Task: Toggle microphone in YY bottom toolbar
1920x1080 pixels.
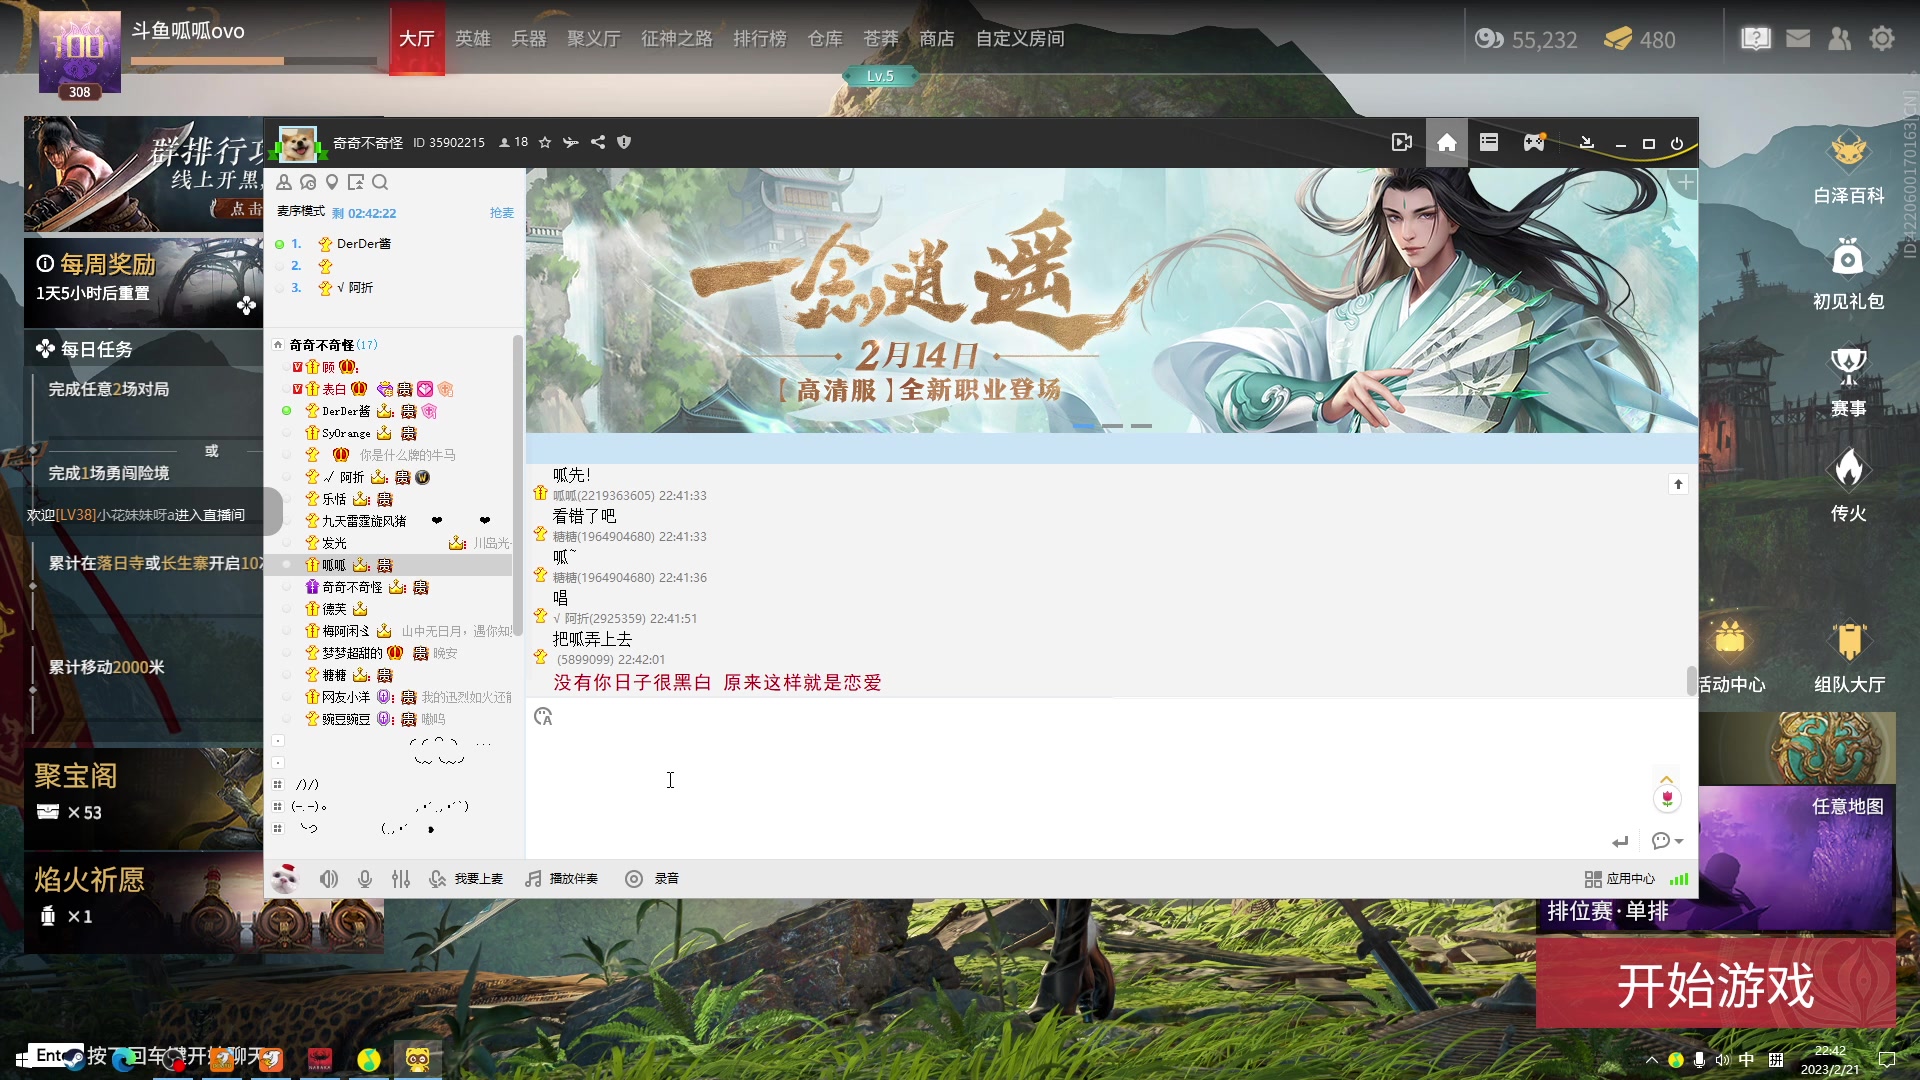Action: [365, 879]
